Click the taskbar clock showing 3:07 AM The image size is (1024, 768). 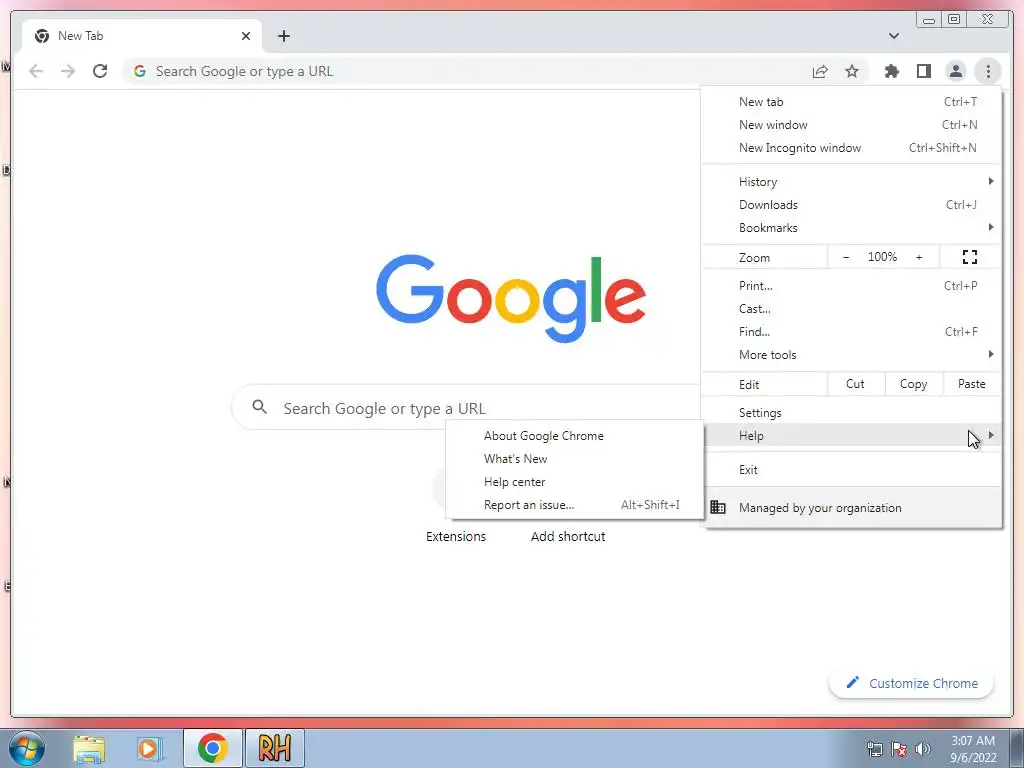click(x=972, y=749)
